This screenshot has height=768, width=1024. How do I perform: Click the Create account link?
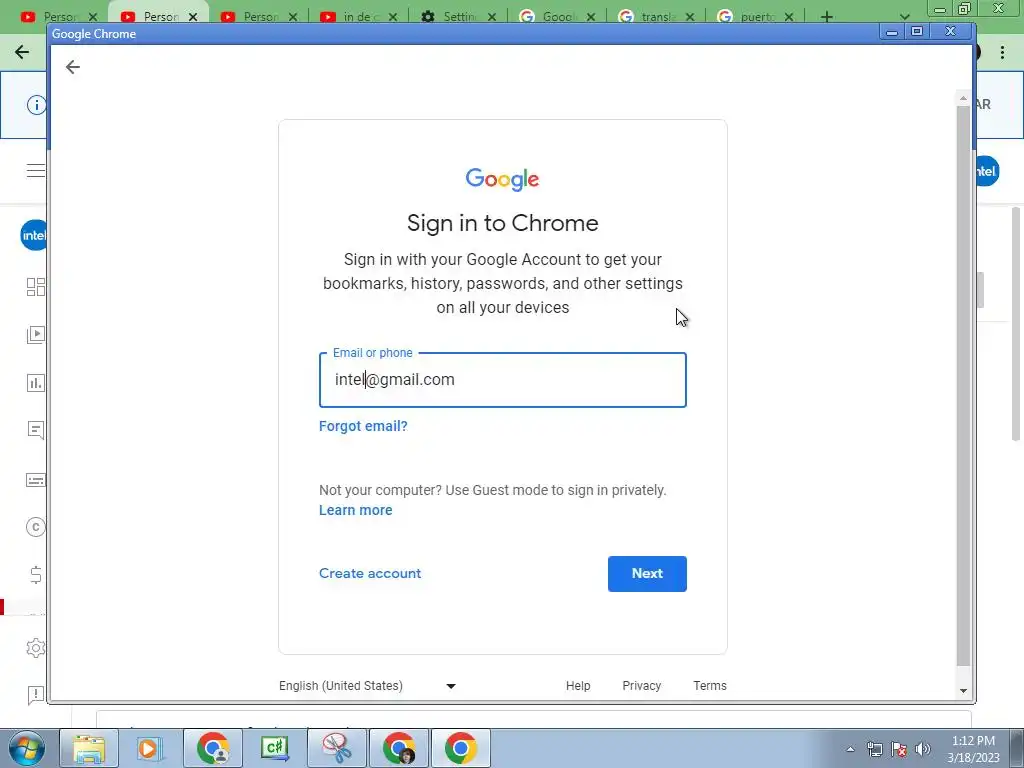click(x=370, y=573)
